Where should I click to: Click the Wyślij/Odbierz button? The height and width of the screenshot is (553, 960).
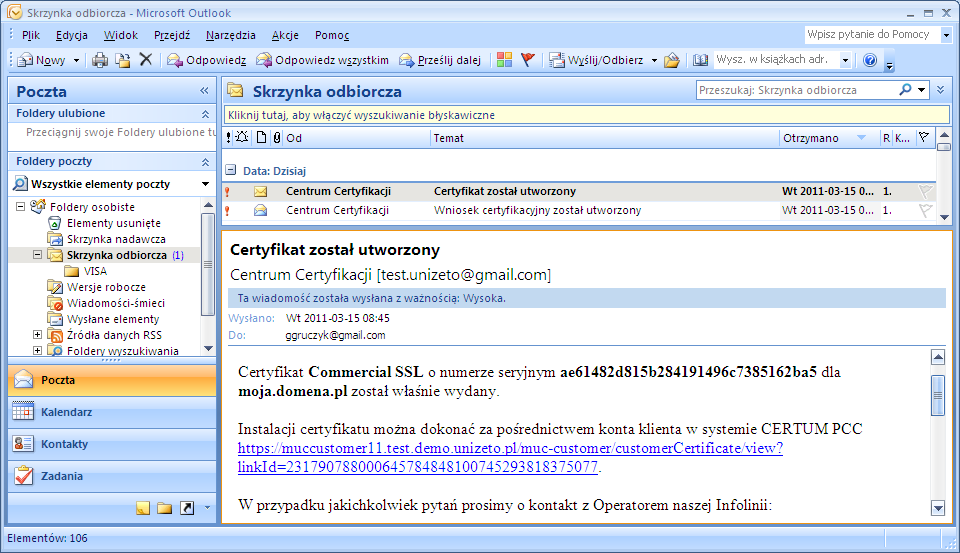[596, 60]
